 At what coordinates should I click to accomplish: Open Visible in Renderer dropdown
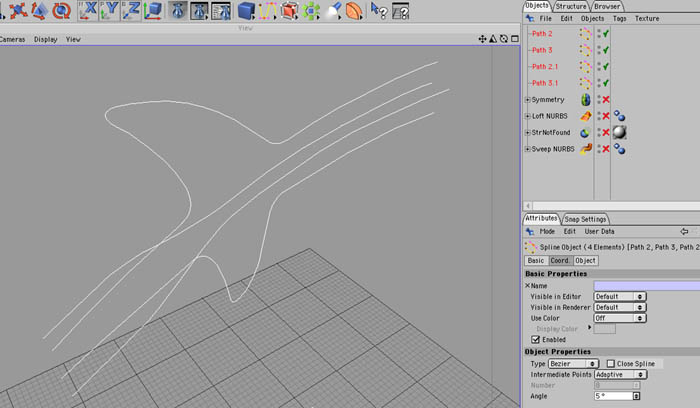tap(620, 308)
